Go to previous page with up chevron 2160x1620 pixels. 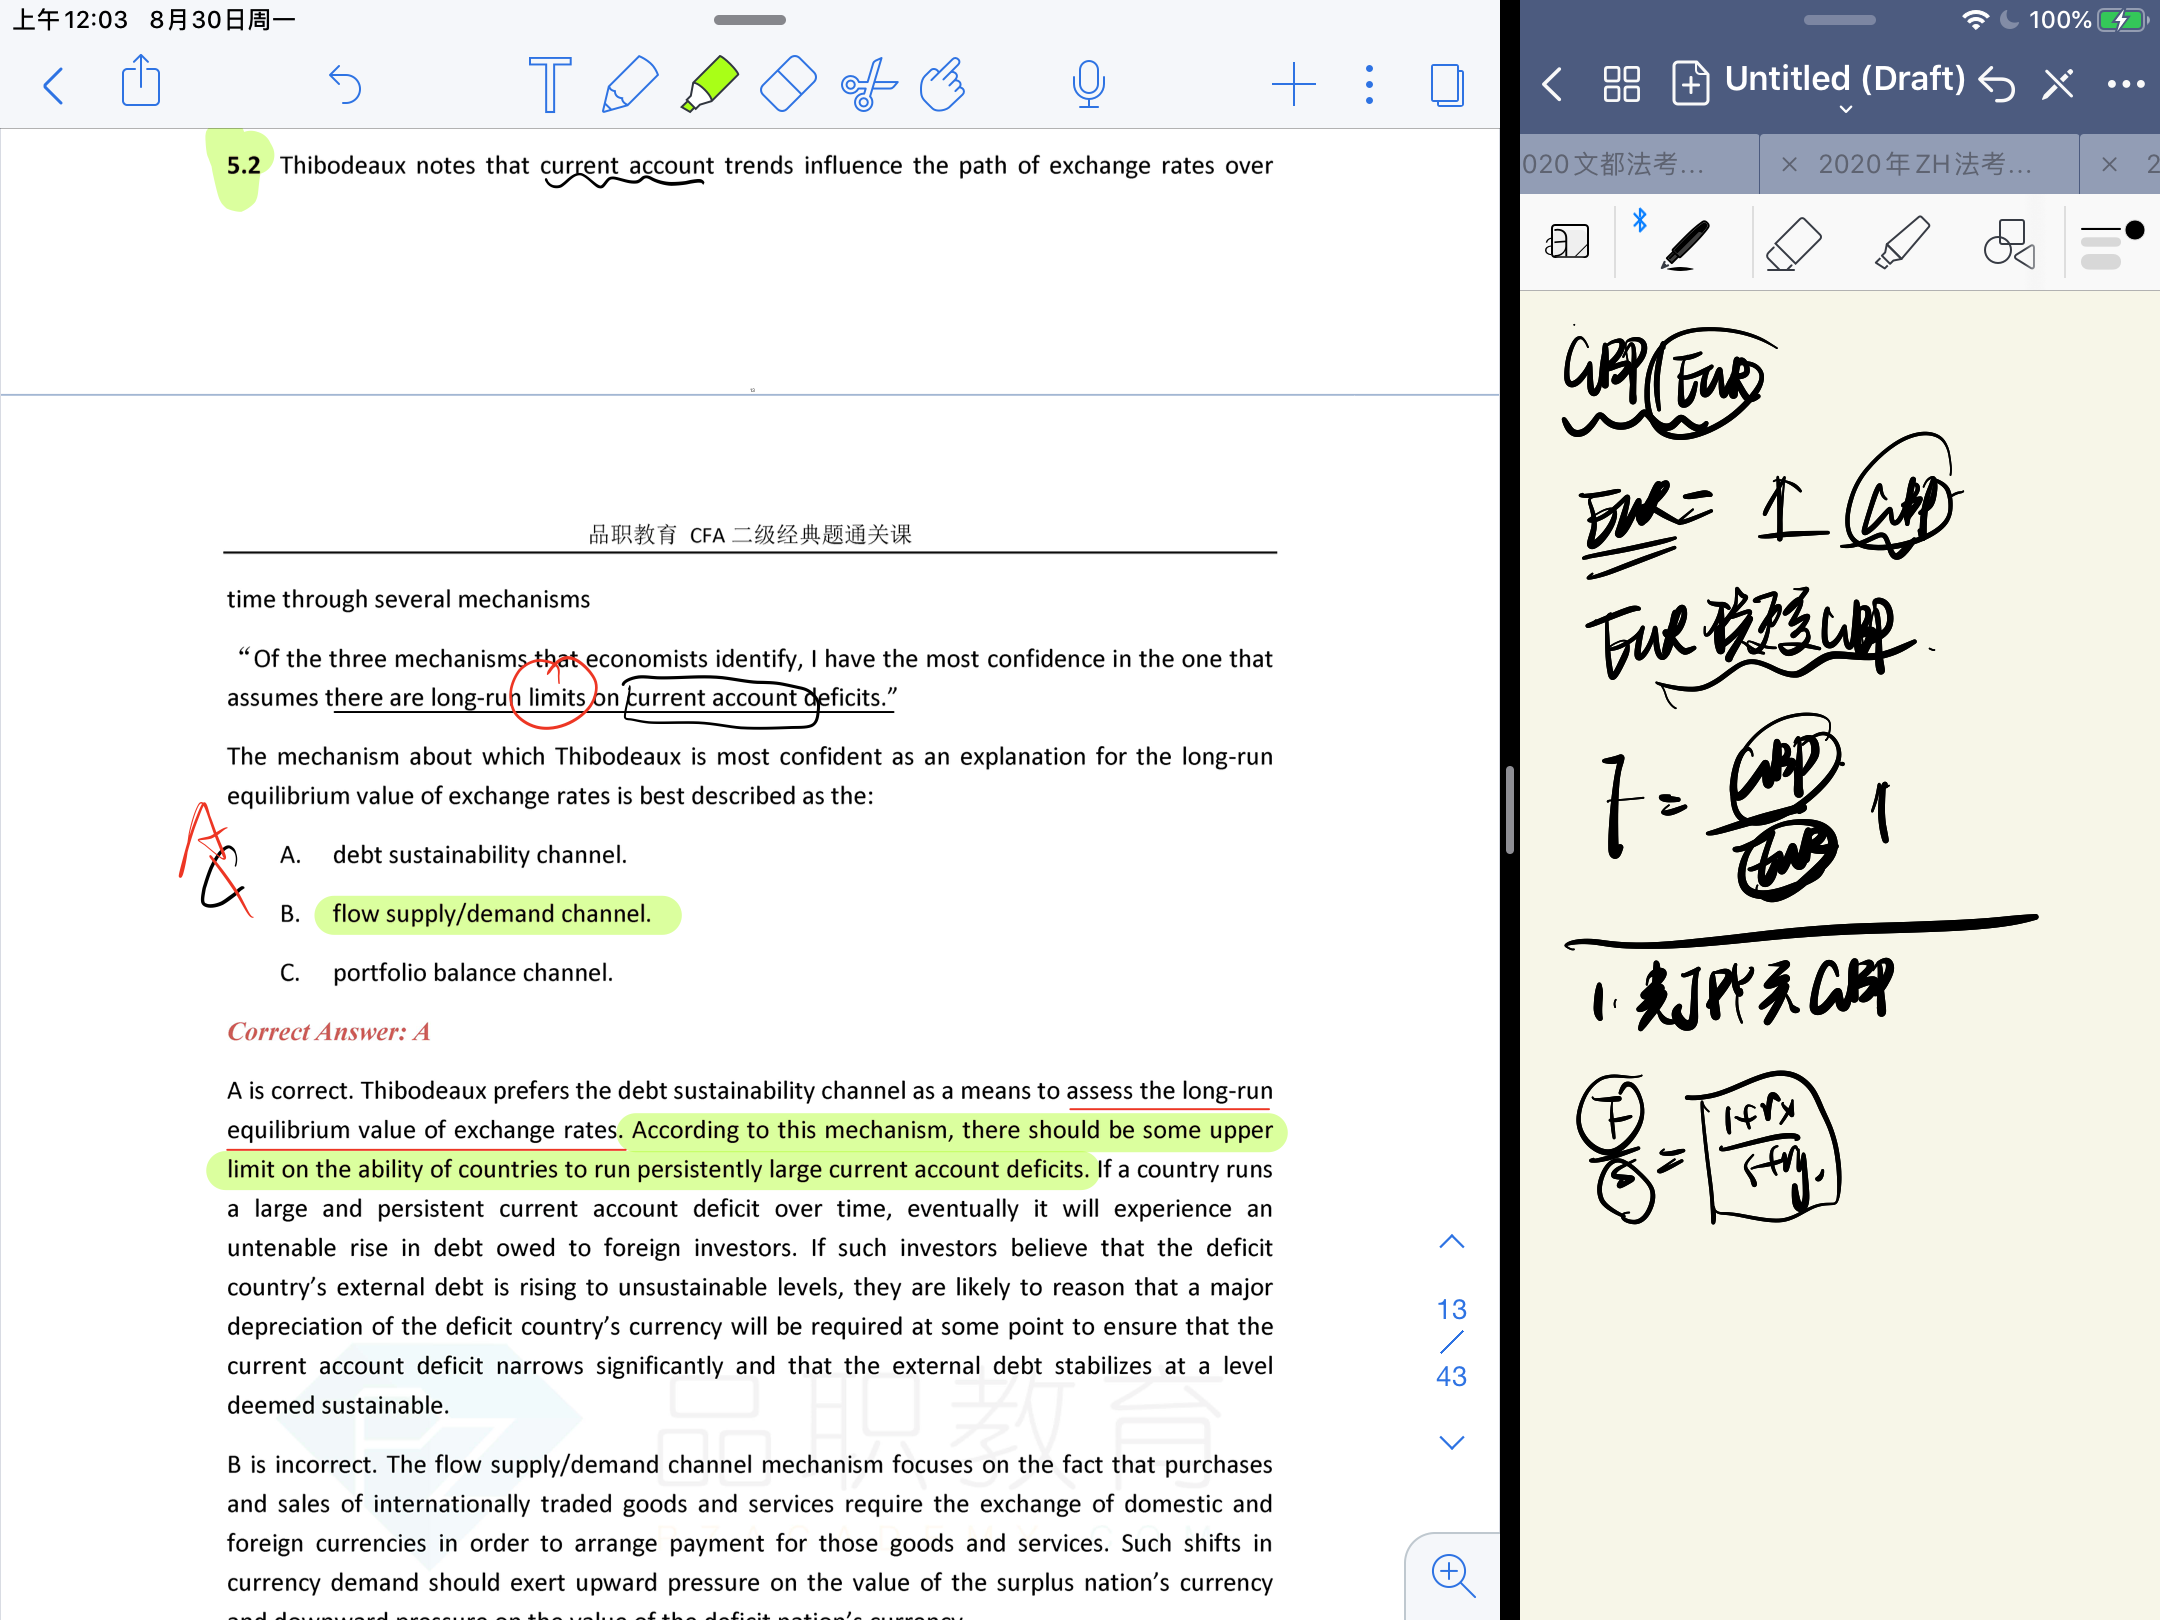pyautogui.click(x=1452, y=1242)
